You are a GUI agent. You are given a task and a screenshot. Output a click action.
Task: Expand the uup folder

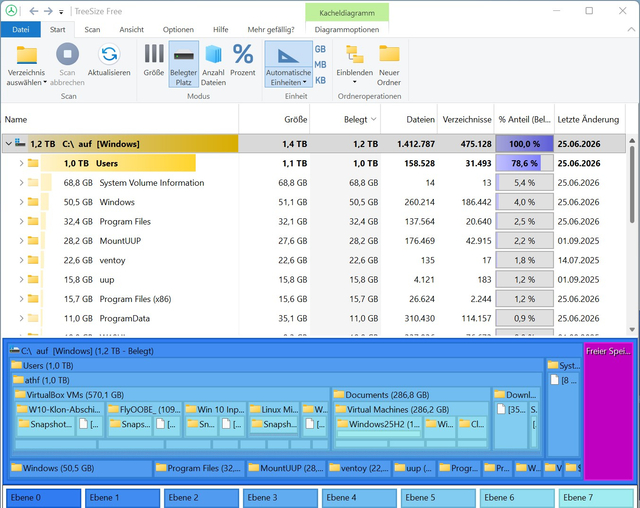[21, 280]
